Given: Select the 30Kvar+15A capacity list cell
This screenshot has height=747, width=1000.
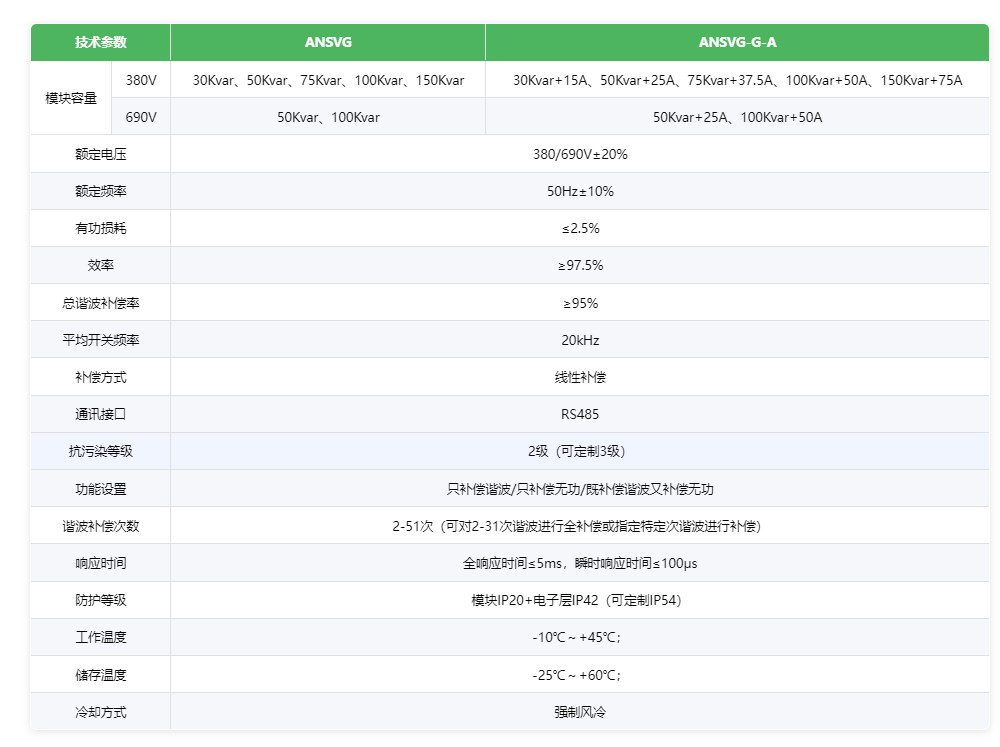Looking at the screenshot, I should pos(737,80).
